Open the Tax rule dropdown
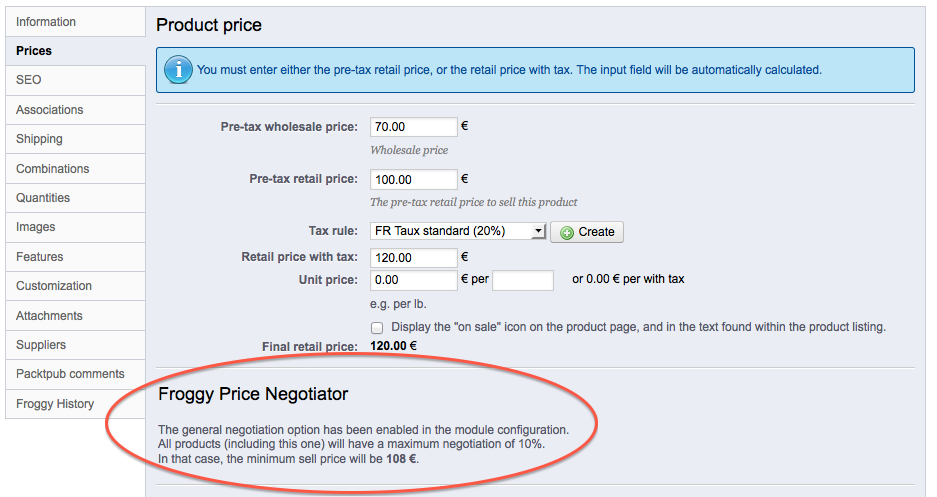This screenshot has height=497, width=937. point(458,231)
